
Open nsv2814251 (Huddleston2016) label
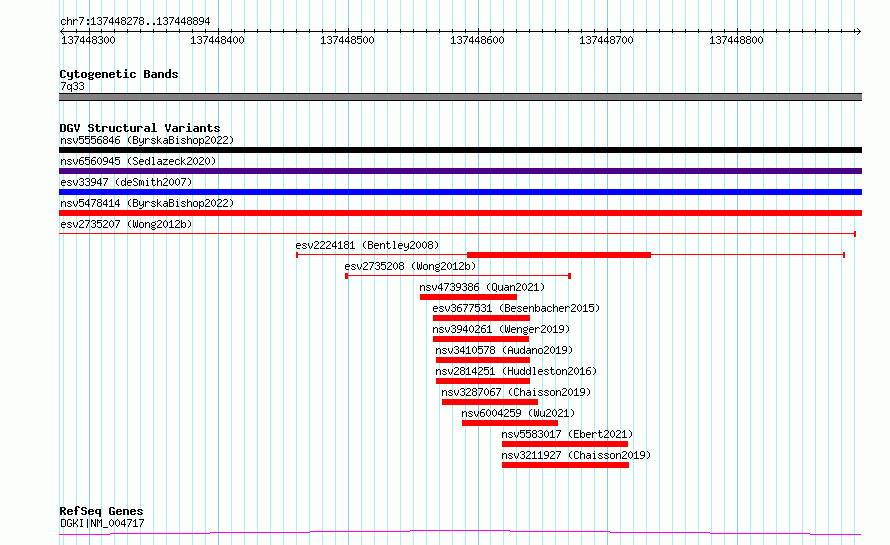pyautogui.click(x=516, y=371)
